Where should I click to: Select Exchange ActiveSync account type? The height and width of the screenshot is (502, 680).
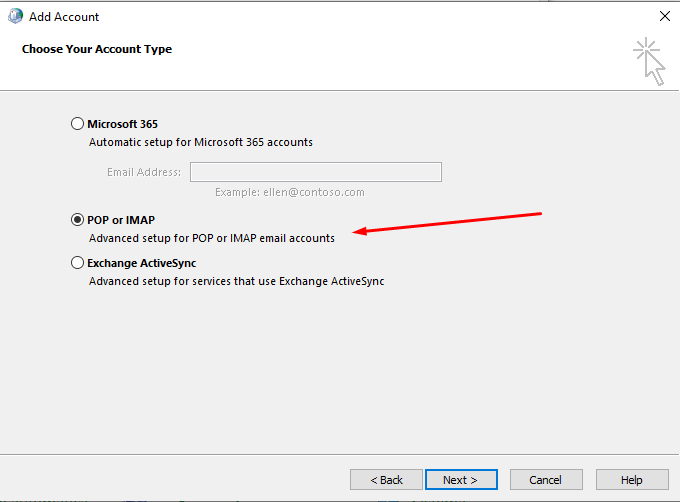pyautogui.click(x=77, y=263)
